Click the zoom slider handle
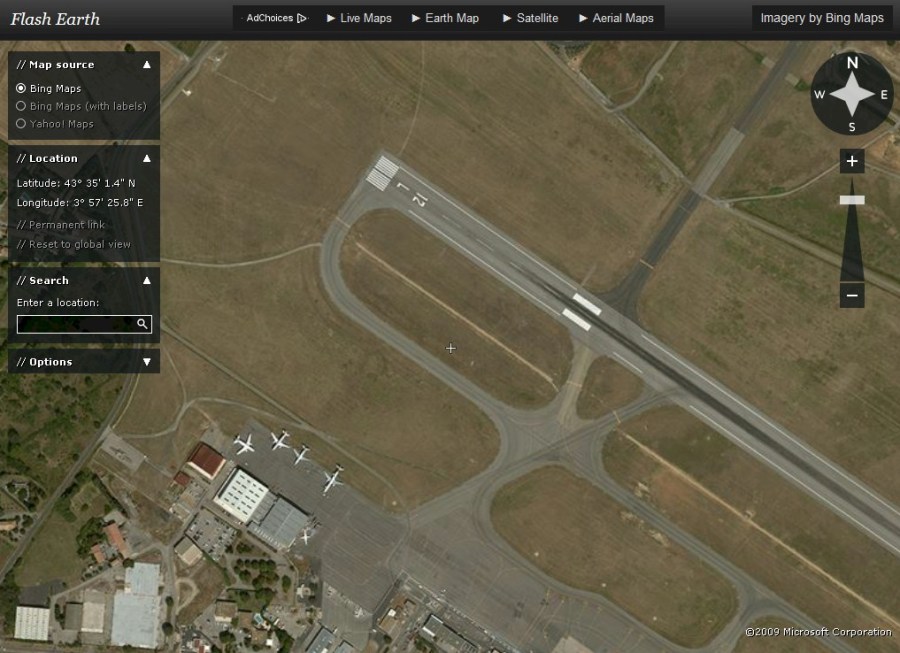 coord(852,200)
